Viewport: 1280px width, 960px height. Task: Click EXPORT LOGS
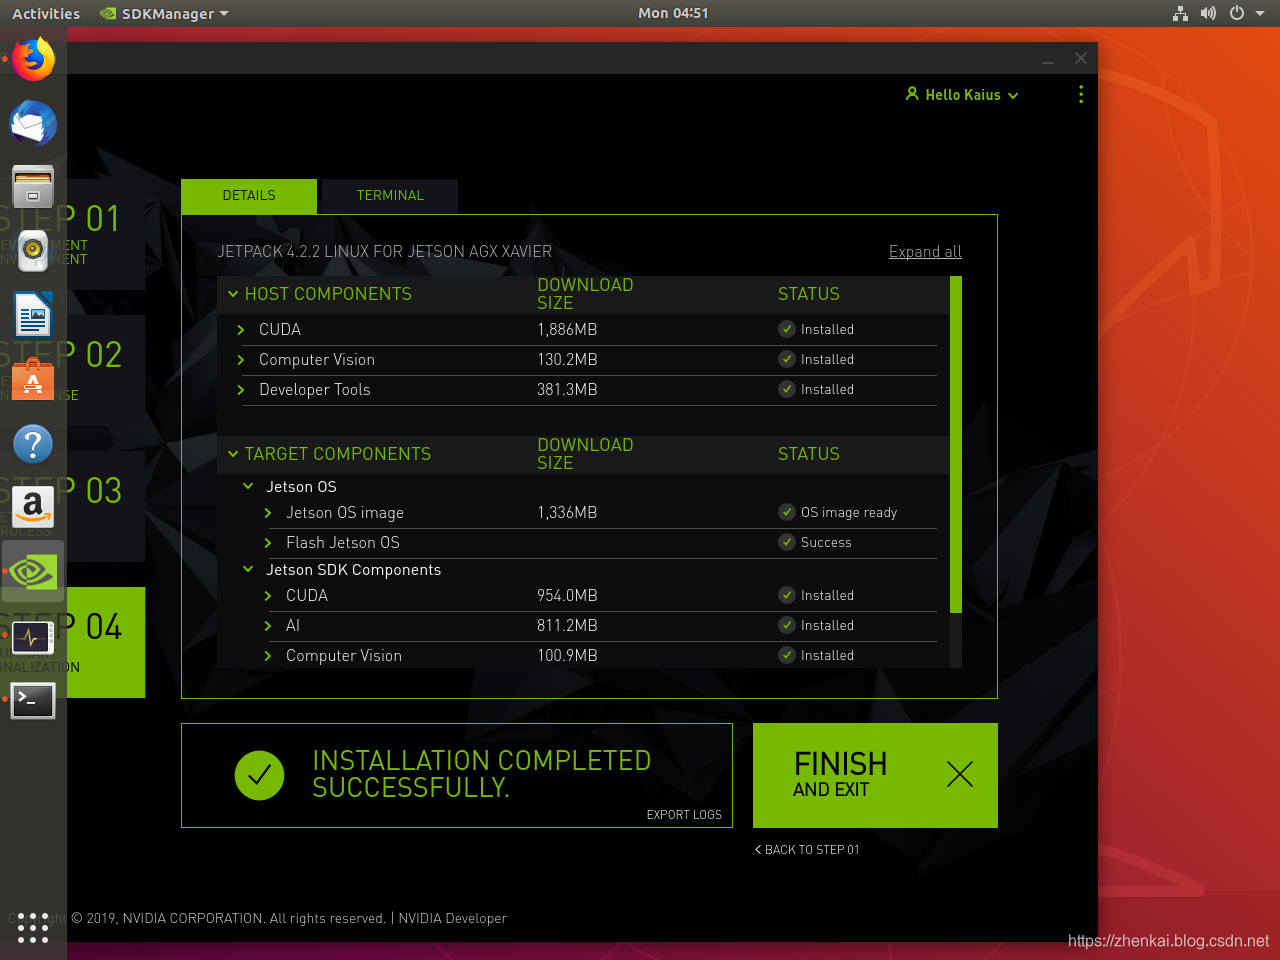pyautogui.click(x=684, y=815)
